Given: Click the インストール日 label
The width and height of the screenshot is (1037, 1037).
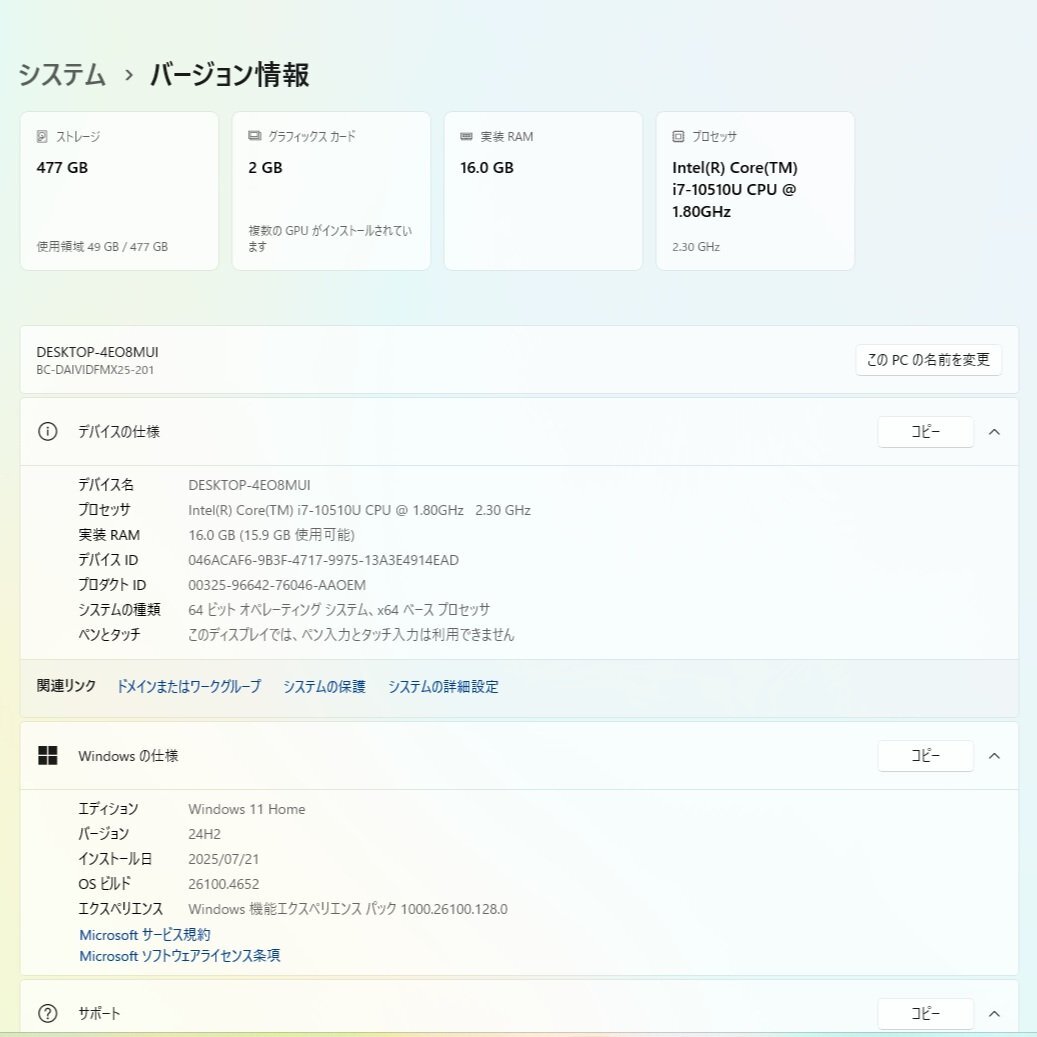Looking at the screenshot, I should click(x=115, y=858).
